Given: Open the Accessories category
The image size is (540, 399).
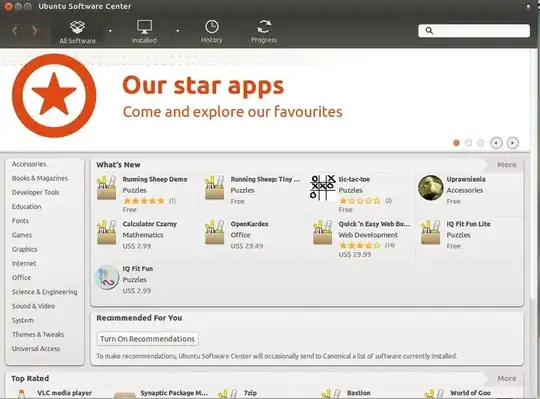Looking at the screenshot, I should (x=29, y=164).
